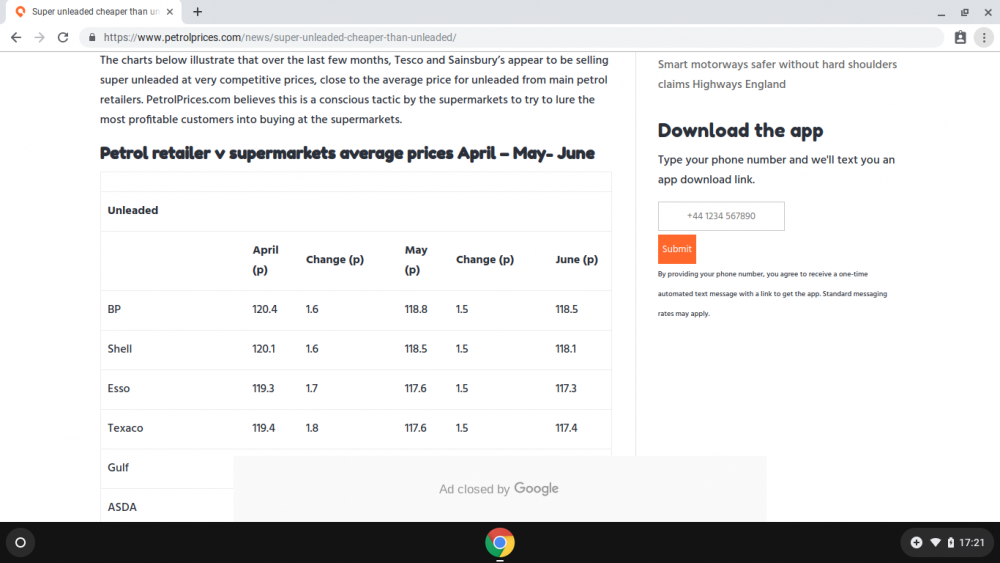Click the 'April (p)' column header
Viewport: 1000px width, 563px height.
265,260
